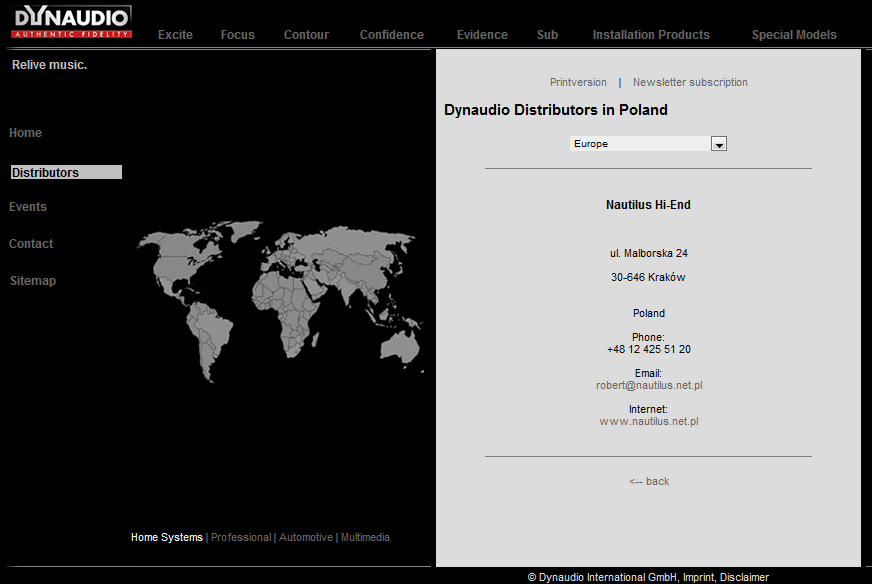Switch to Home Systems section
872x584 pixels.
pyautogui.click(x=167, y=537)
